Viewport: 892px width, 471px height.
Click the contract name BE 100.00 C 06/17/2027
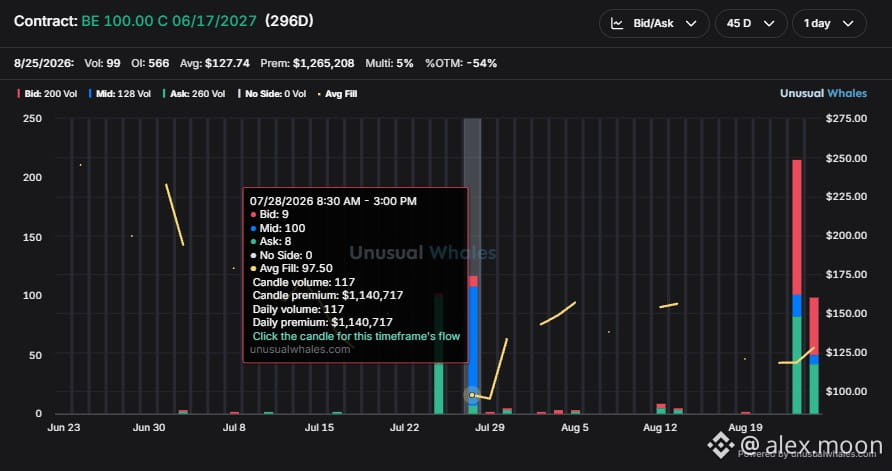tap(169, 21)
